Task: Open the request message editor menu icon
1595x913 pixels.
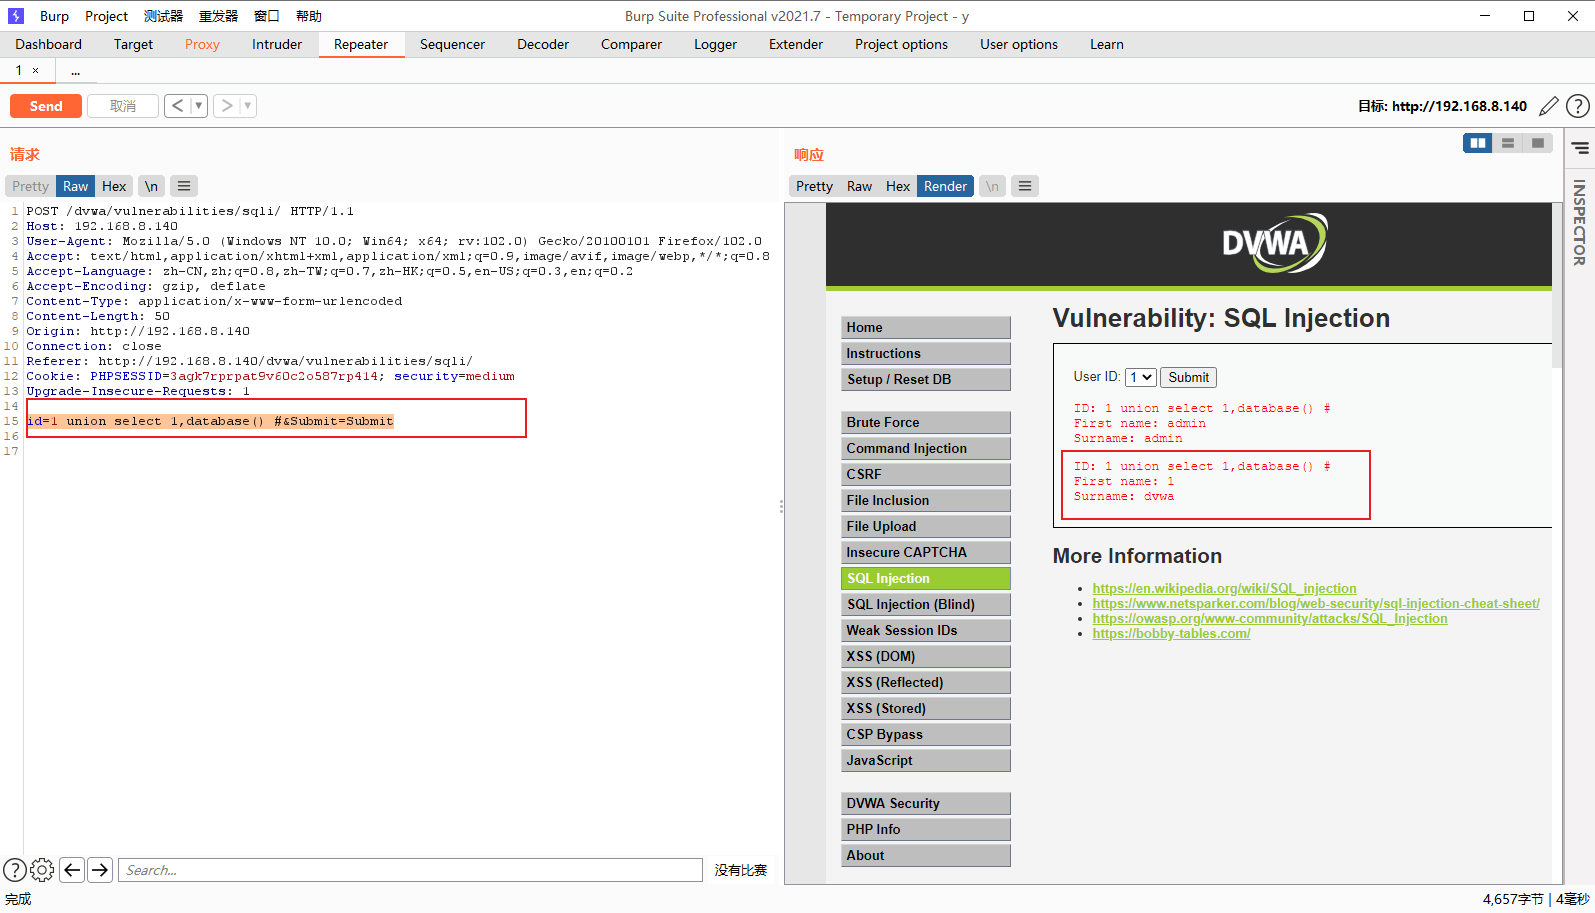Action: point(184,186)
